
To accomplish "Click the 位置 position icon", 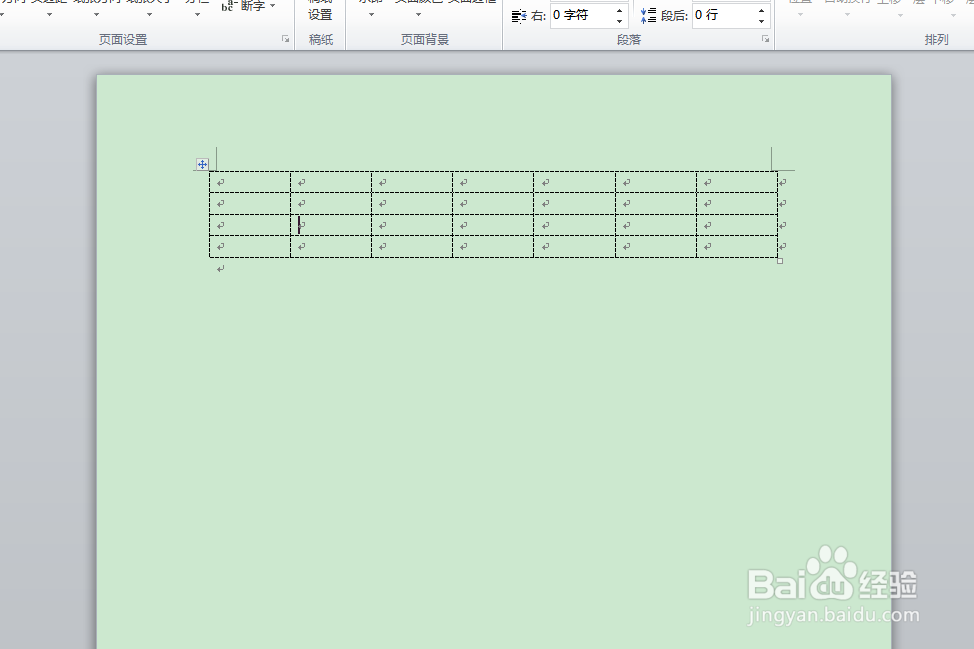I will coord(800,2).
